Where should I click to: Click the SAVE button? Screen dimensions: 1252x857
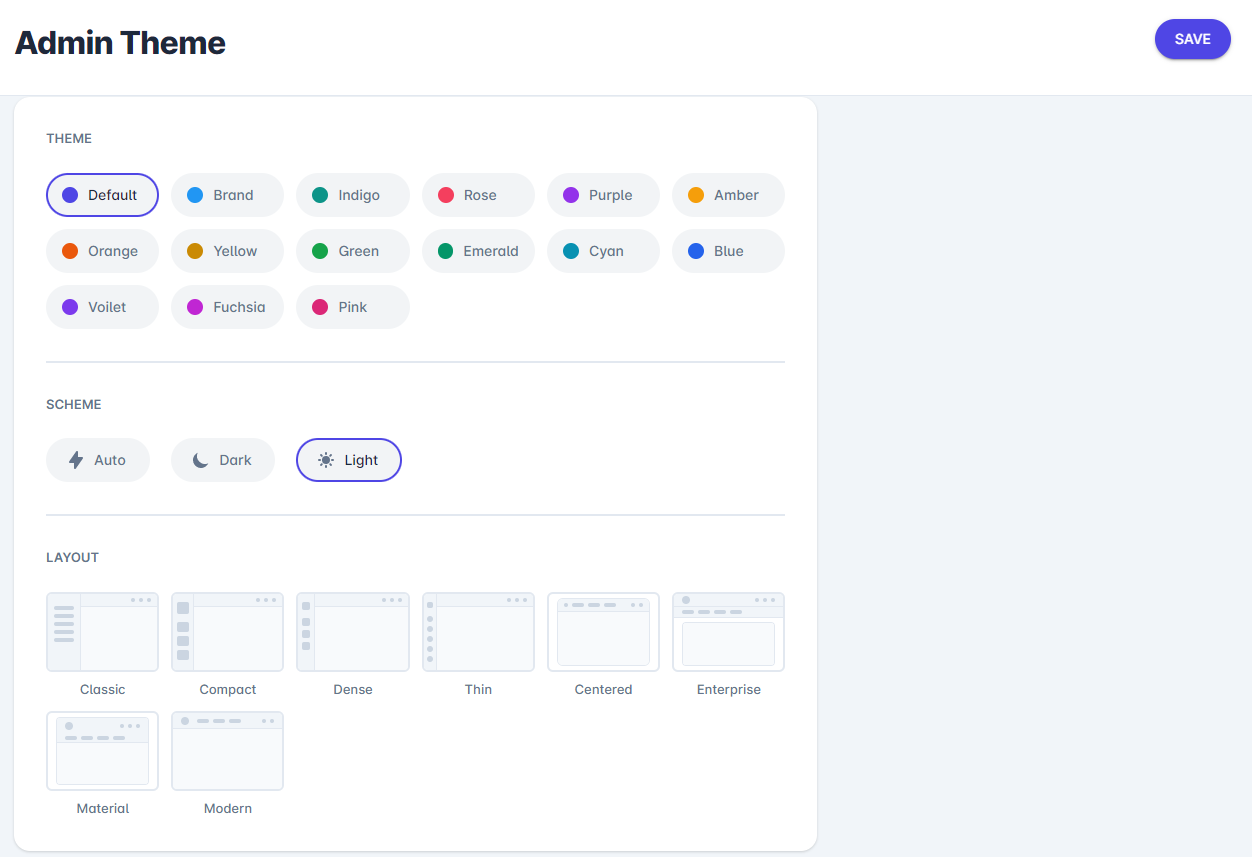[1192, 39]
